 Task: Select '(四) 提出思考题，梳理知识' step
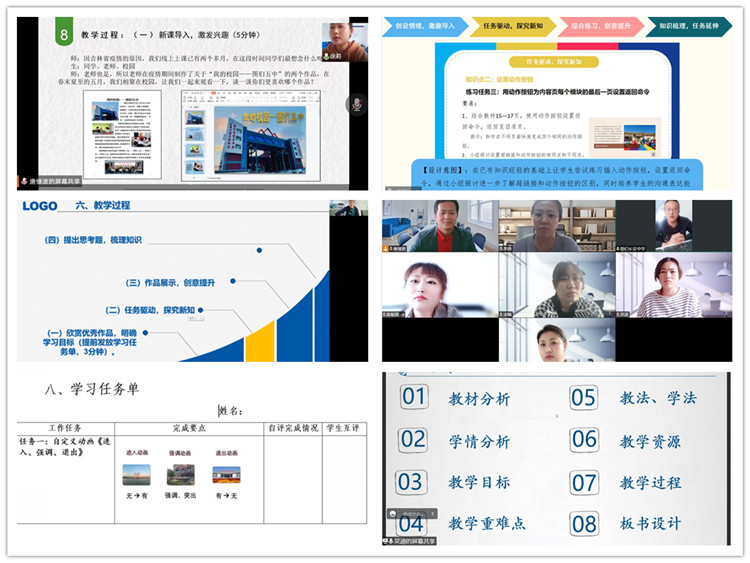tap(93, 240)
